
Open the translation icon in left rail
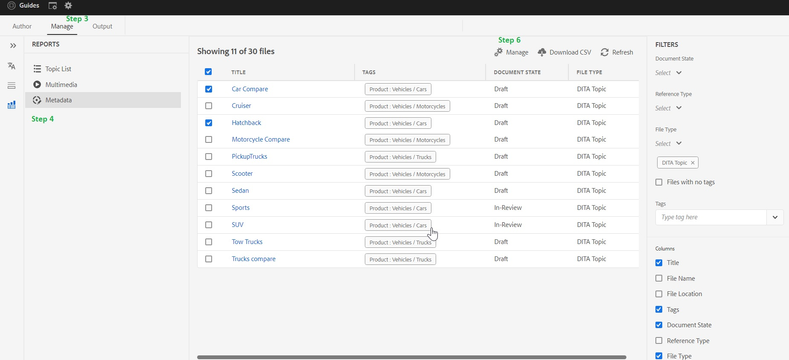tap(12, 66)
